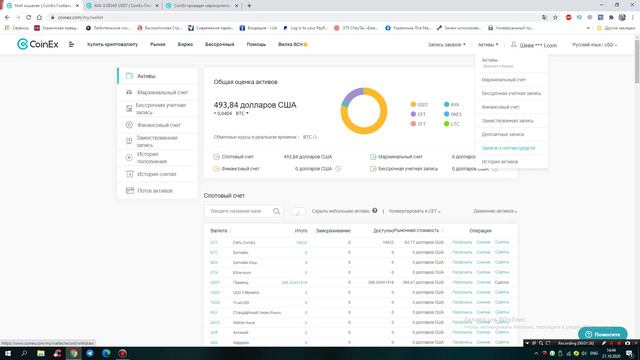Image resolution: width=640 pixels, height=360 pixels.
Task: Open Windows taskbar search
Action: (24, 353)
